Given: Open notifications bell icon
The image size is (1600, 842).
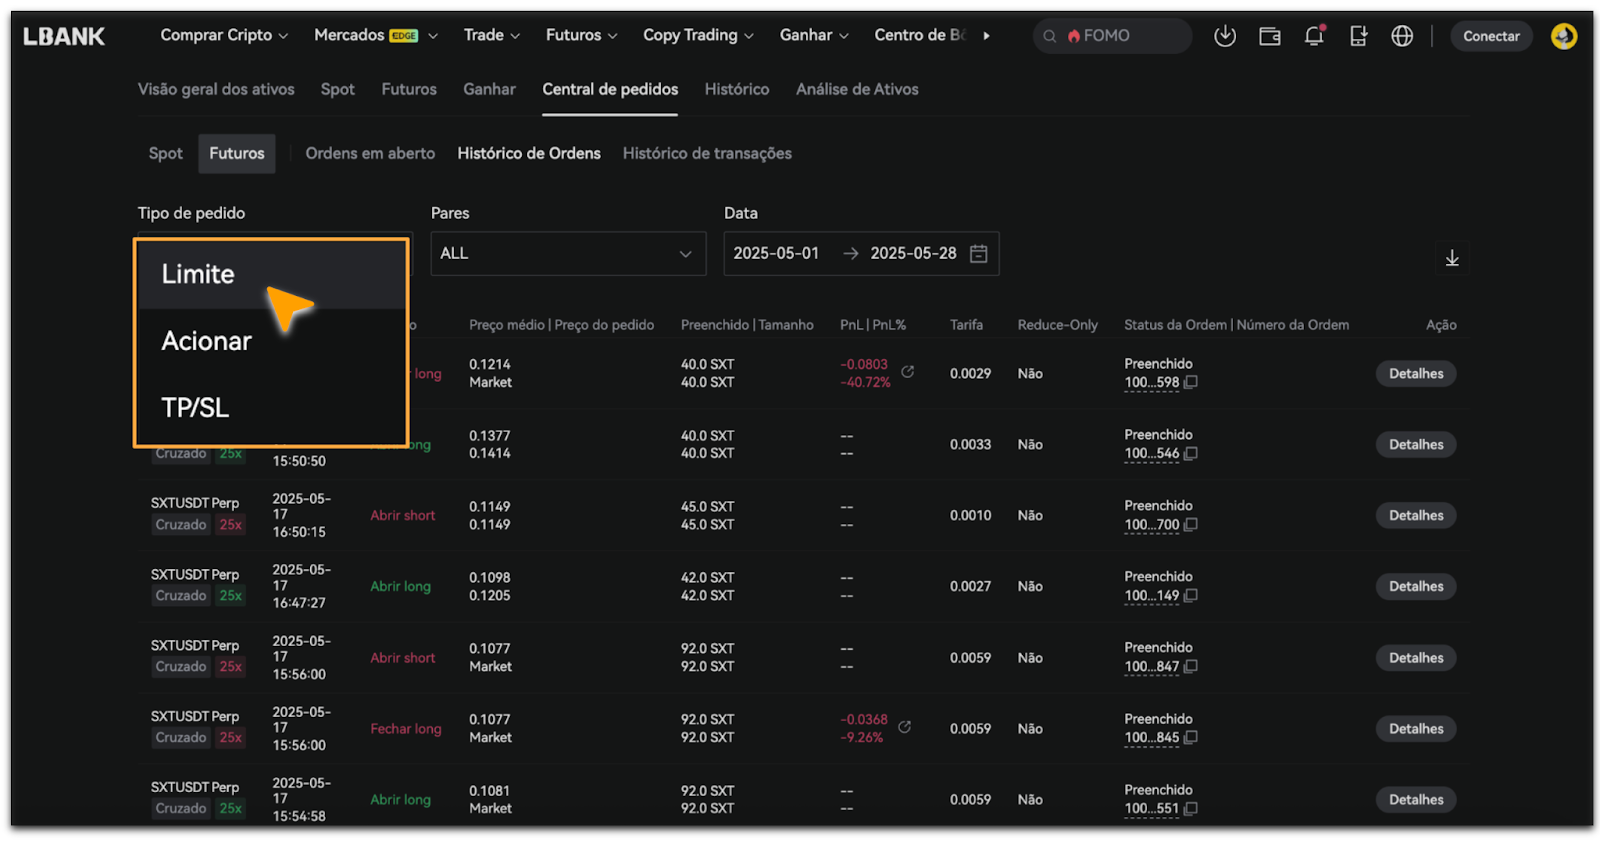Looking at the screenshot, I should [1314, 36].
